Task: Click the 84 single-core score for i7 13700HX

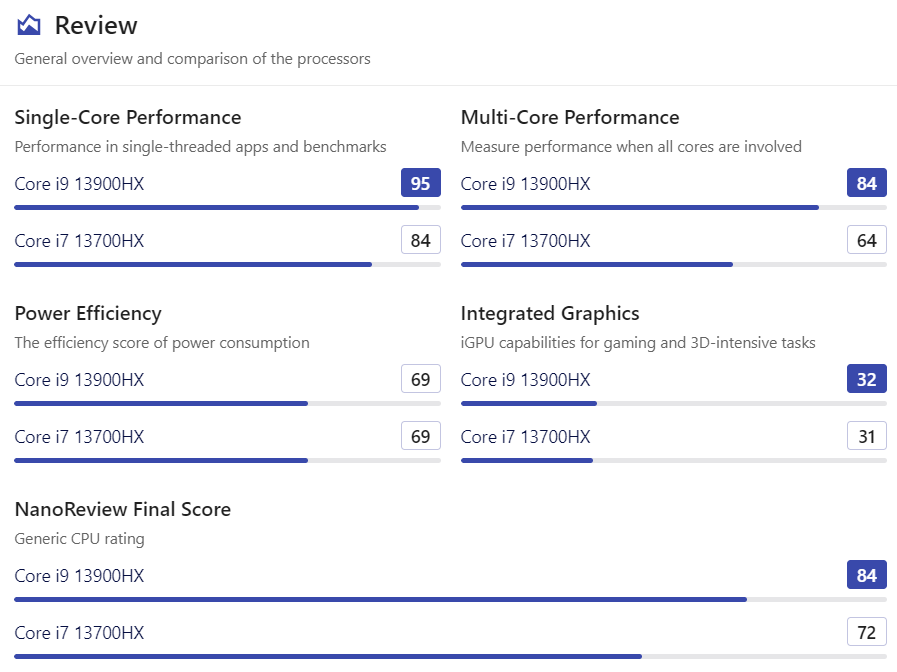Action: click(421, 240)
